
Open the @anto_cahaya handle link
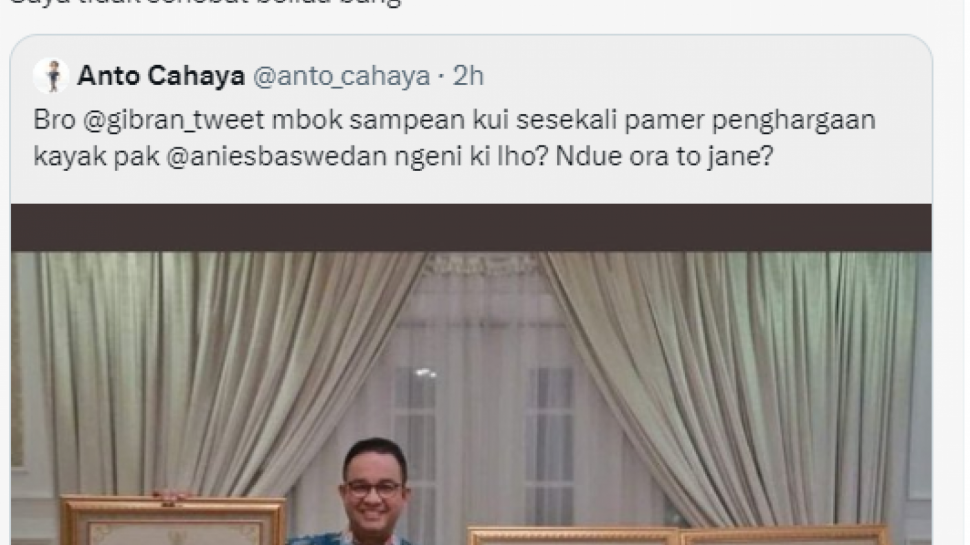point(341,76)
